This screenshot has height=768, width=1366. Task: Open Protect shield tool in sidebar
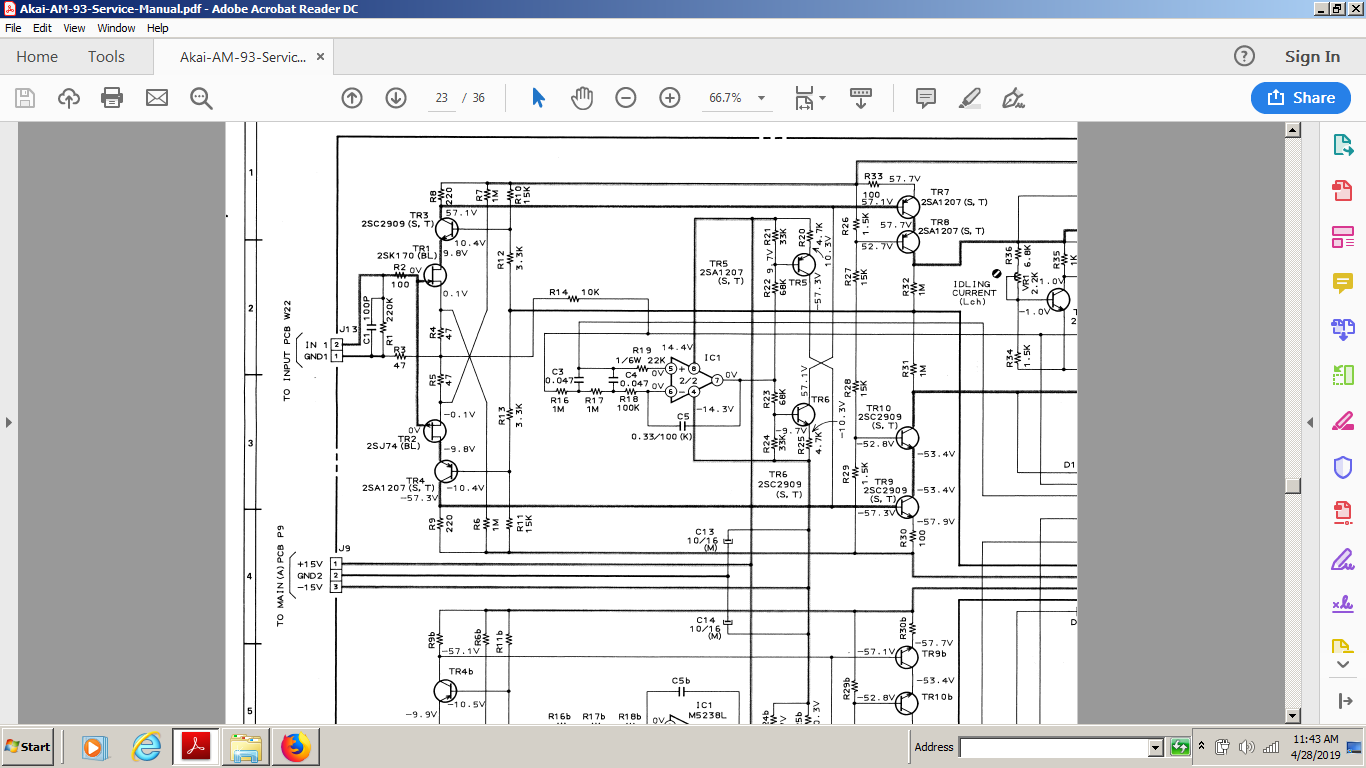(1343, 467)
